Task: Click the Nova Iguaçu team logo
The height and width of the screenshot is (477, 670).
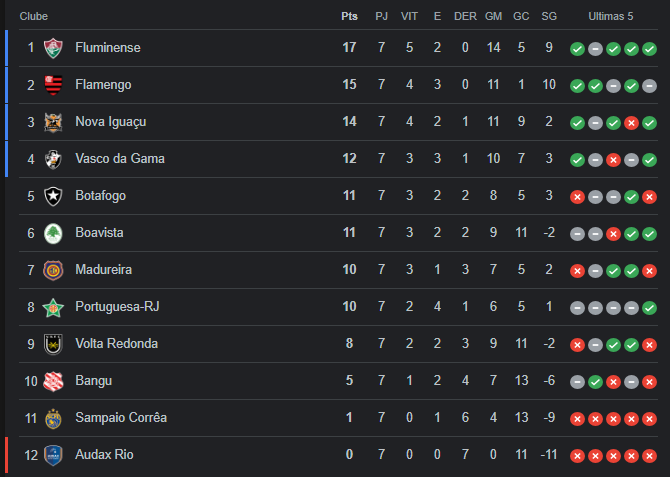Action: click(53, 122)
